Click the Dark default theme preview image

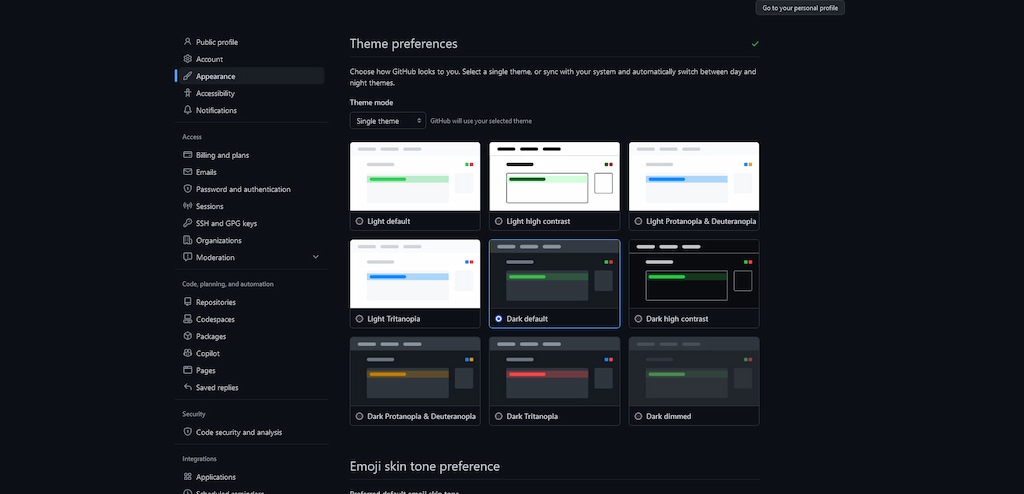click(554, 274)
